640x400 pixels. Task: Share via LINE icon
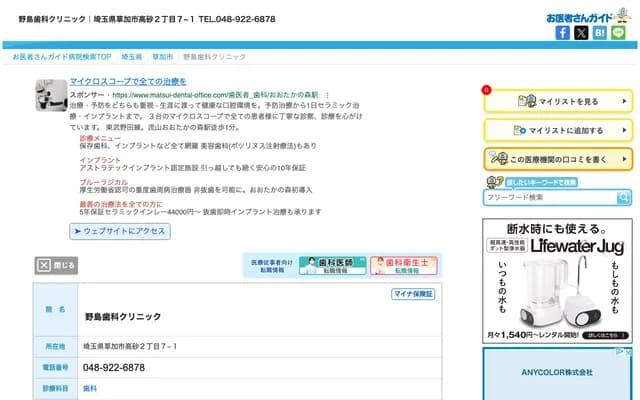point(618,33)
